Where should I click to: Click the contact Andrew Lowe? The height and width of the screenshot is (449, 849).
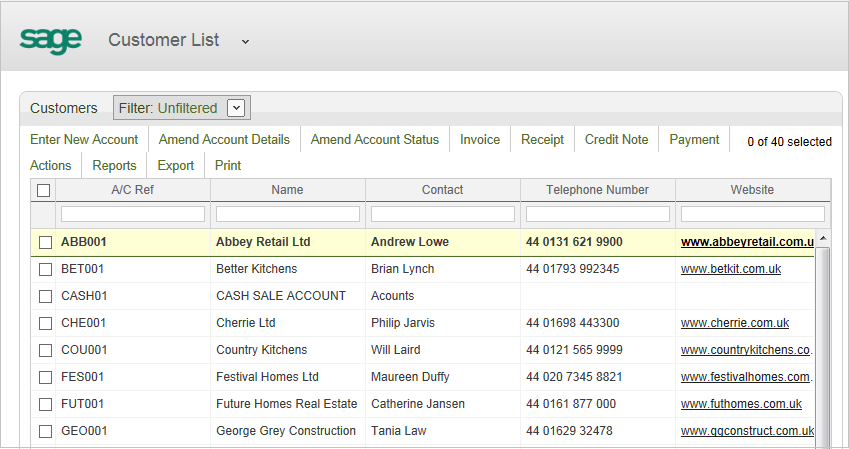[410, 242]
